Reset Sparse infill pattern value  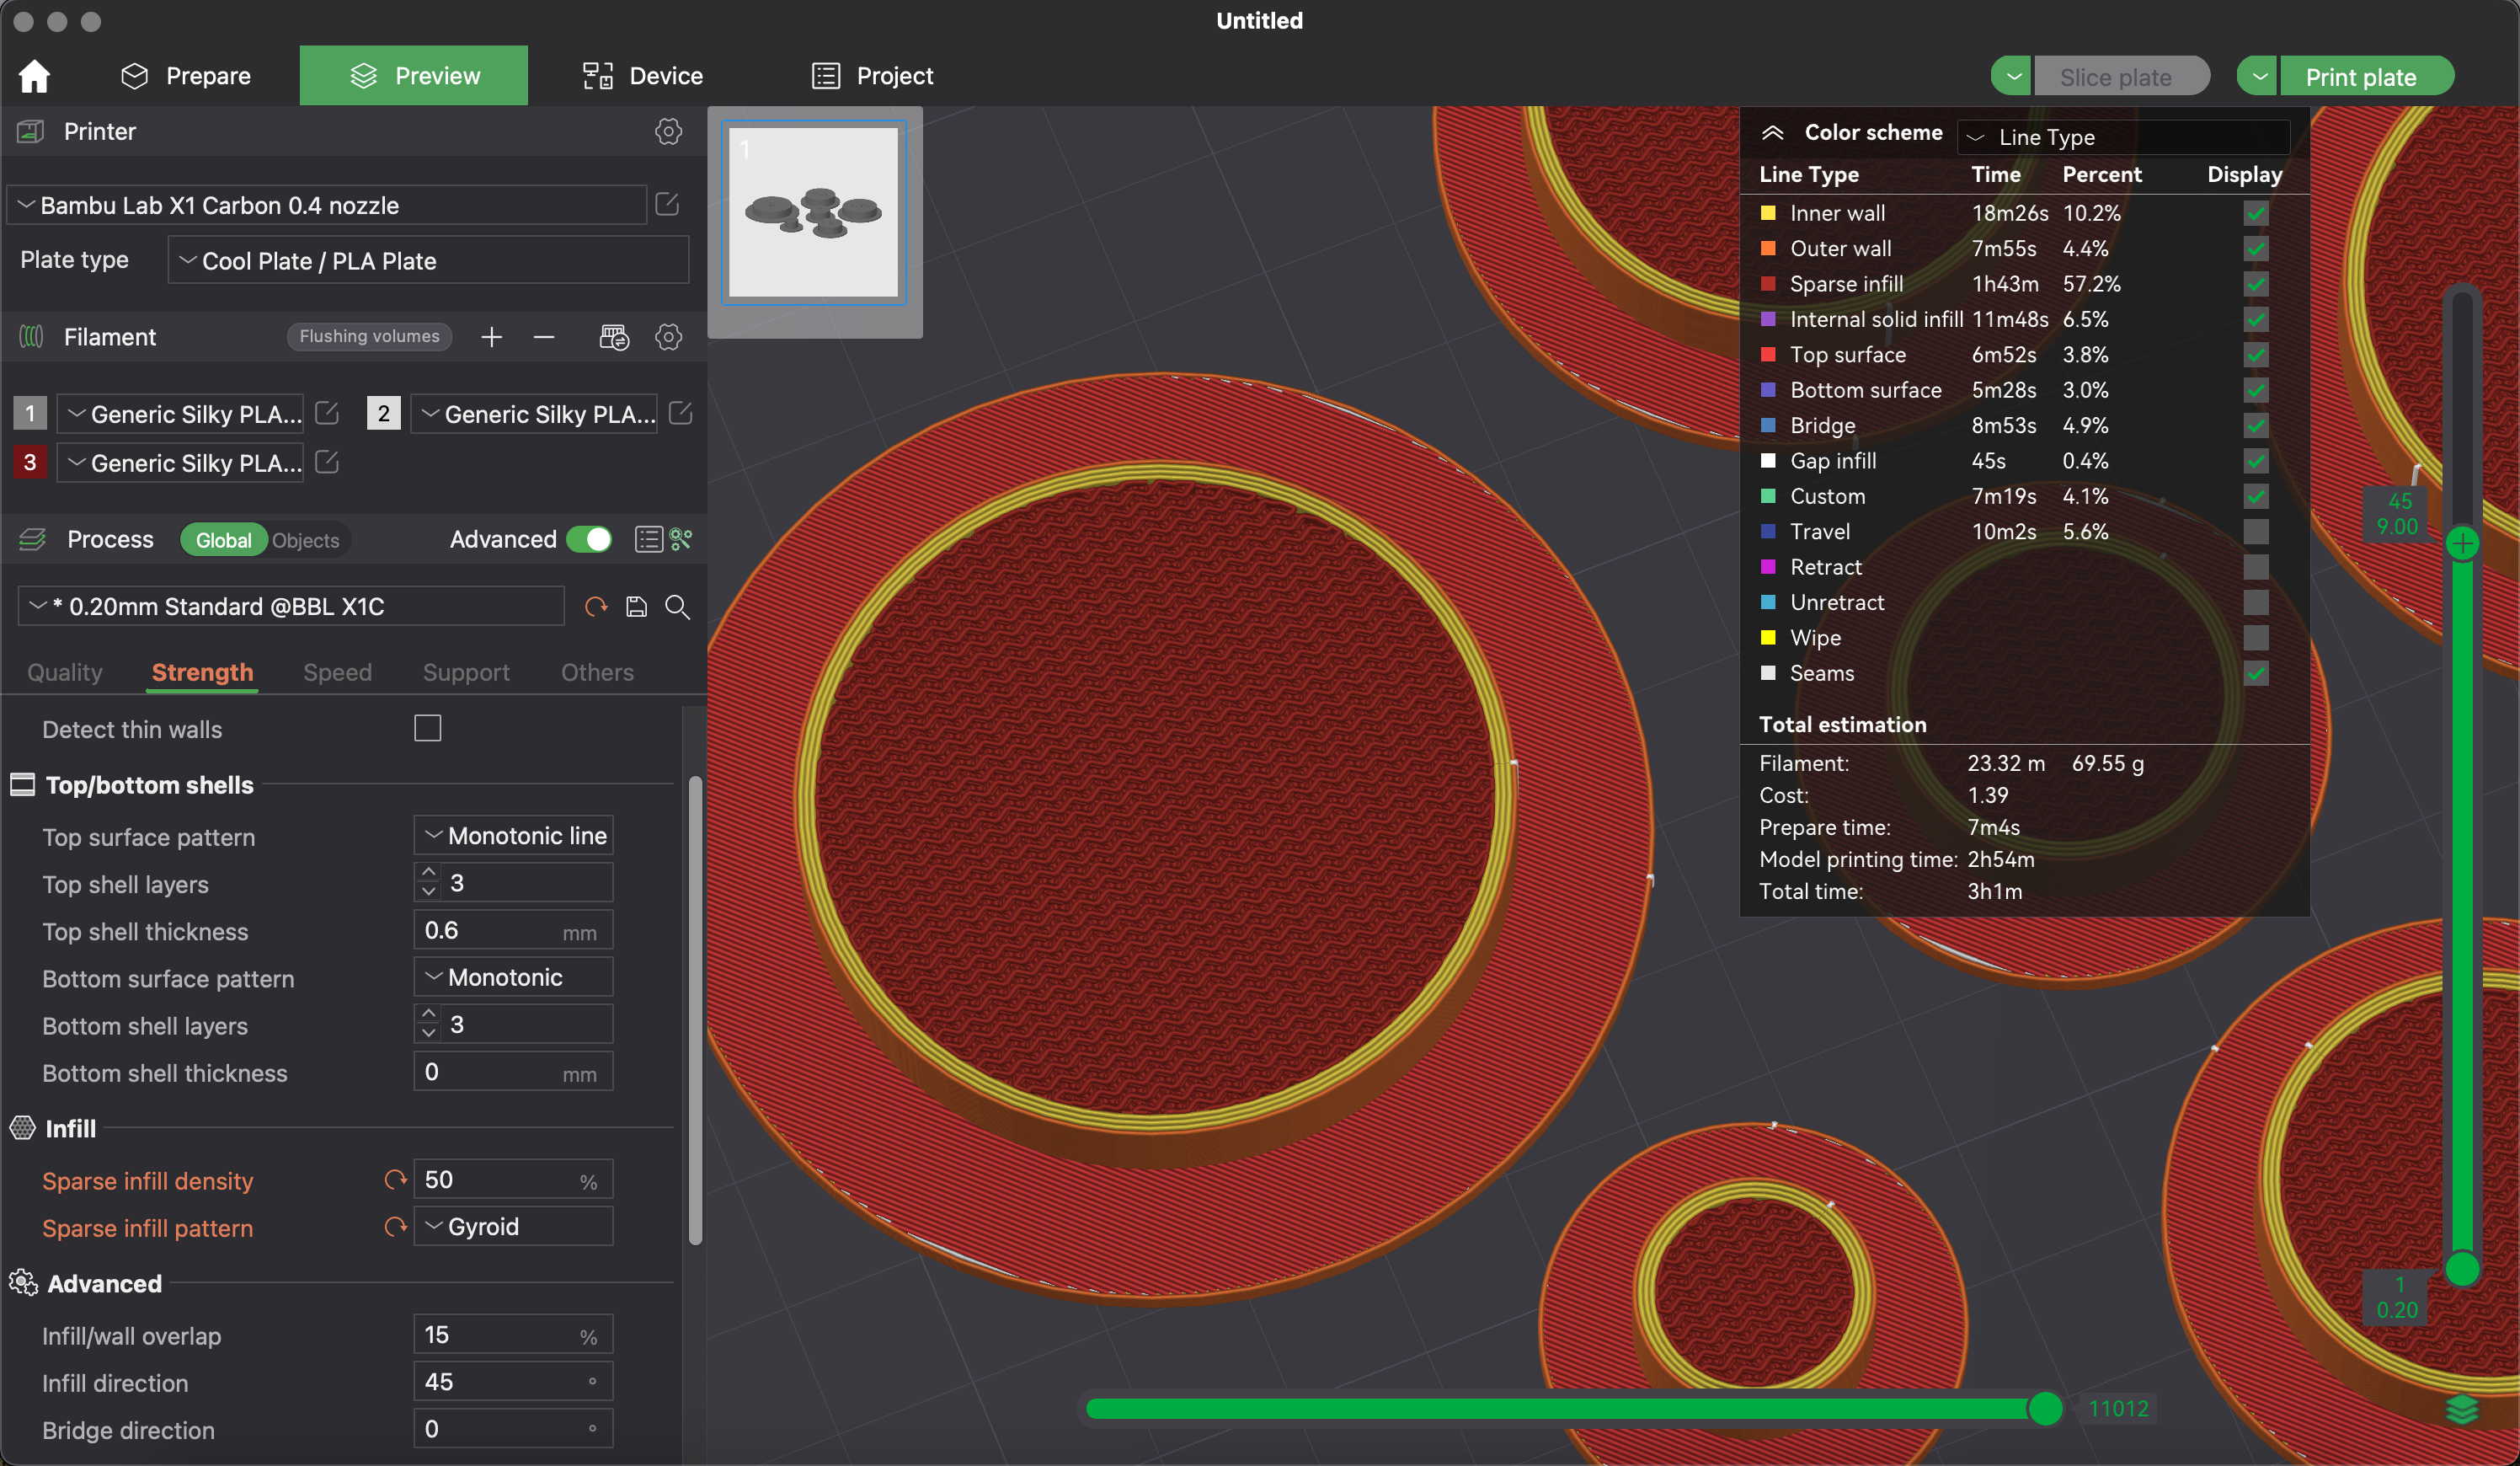point(396,1227)
